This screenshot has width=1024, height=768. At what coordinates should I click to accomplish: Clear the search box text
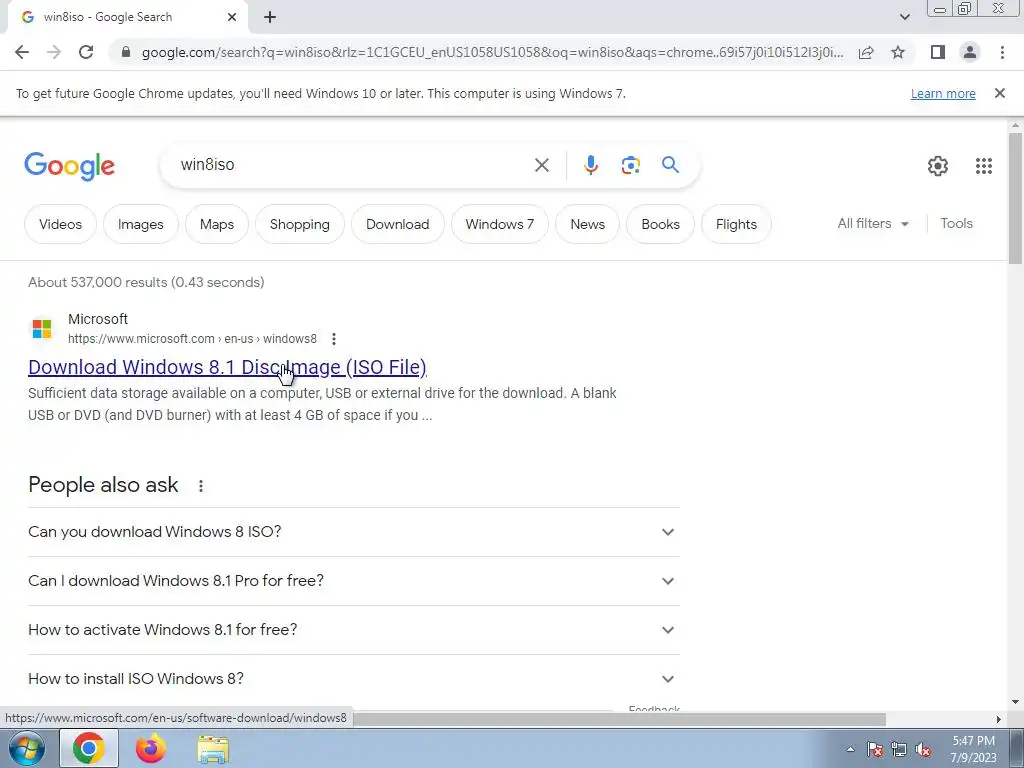click(x=541, y=165)
